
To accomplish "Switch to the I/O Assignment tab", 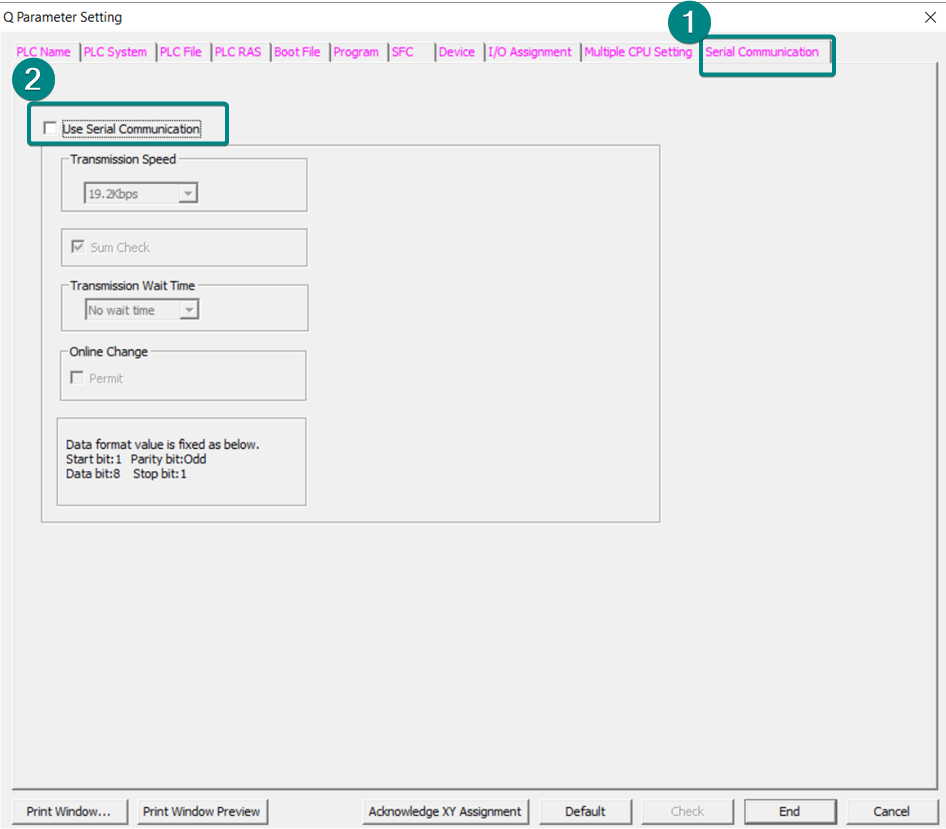I will pos(530,52).
